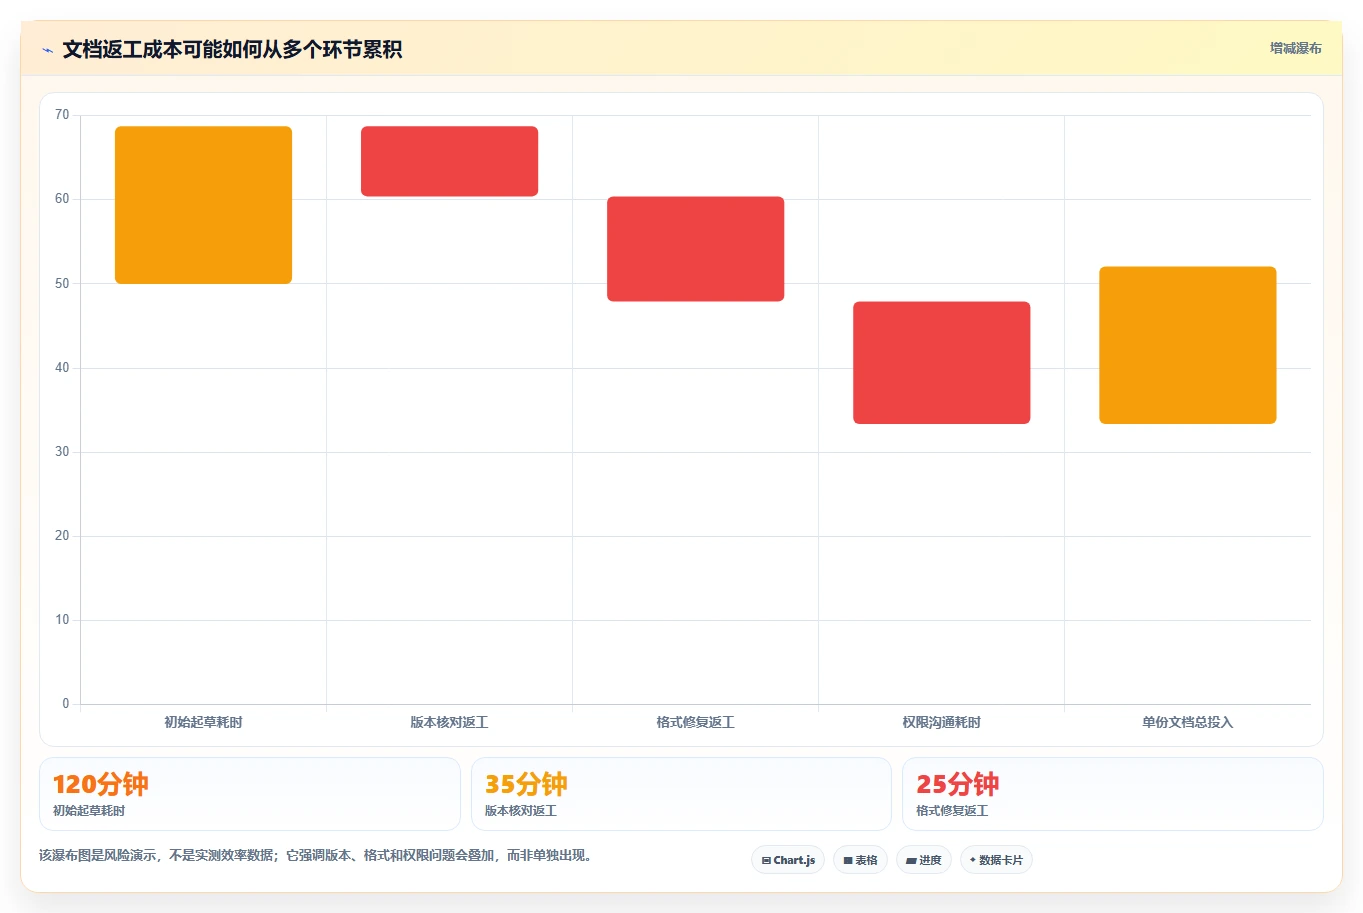Open the 25分钟 格式修复返工 data card
This screenshot has height=913, width=1363.
[1112, 794]
